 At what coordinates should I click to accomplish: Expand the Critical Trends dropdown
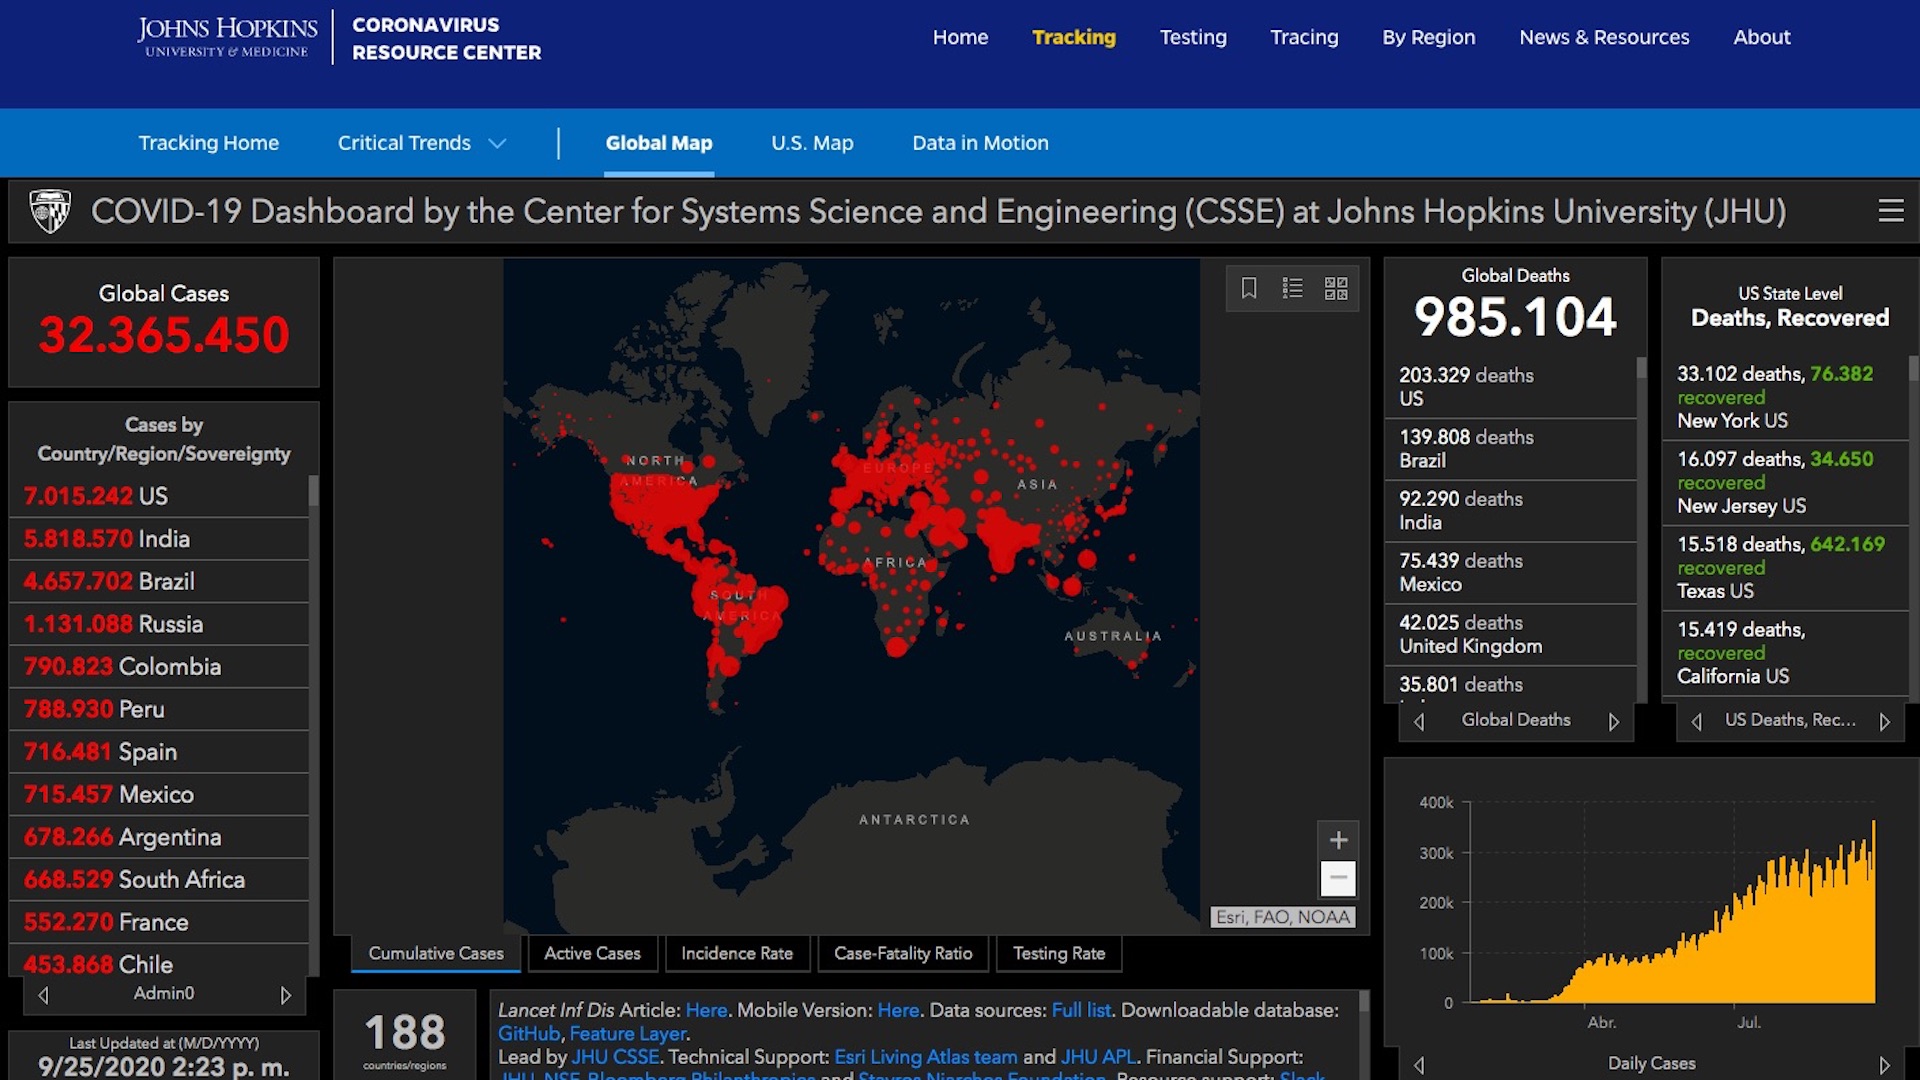point(422,143)
